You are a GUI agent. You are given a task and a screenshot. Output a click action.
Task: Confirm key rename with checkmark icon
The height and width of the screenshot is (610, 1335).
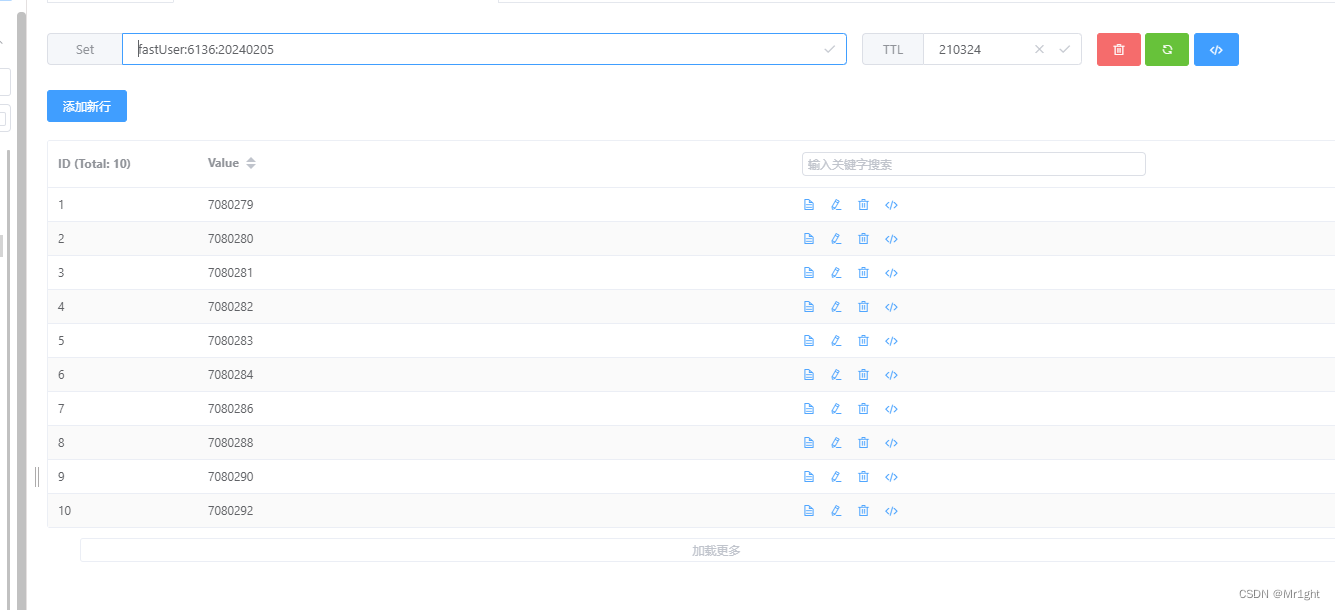829,49
